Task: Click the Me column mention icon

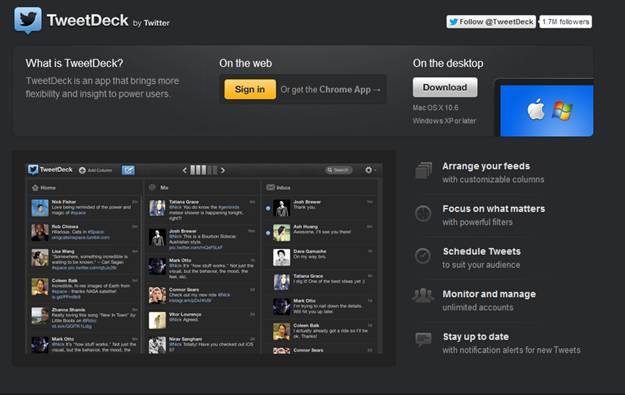Action: pyautogui.click(x=152, y=187)
